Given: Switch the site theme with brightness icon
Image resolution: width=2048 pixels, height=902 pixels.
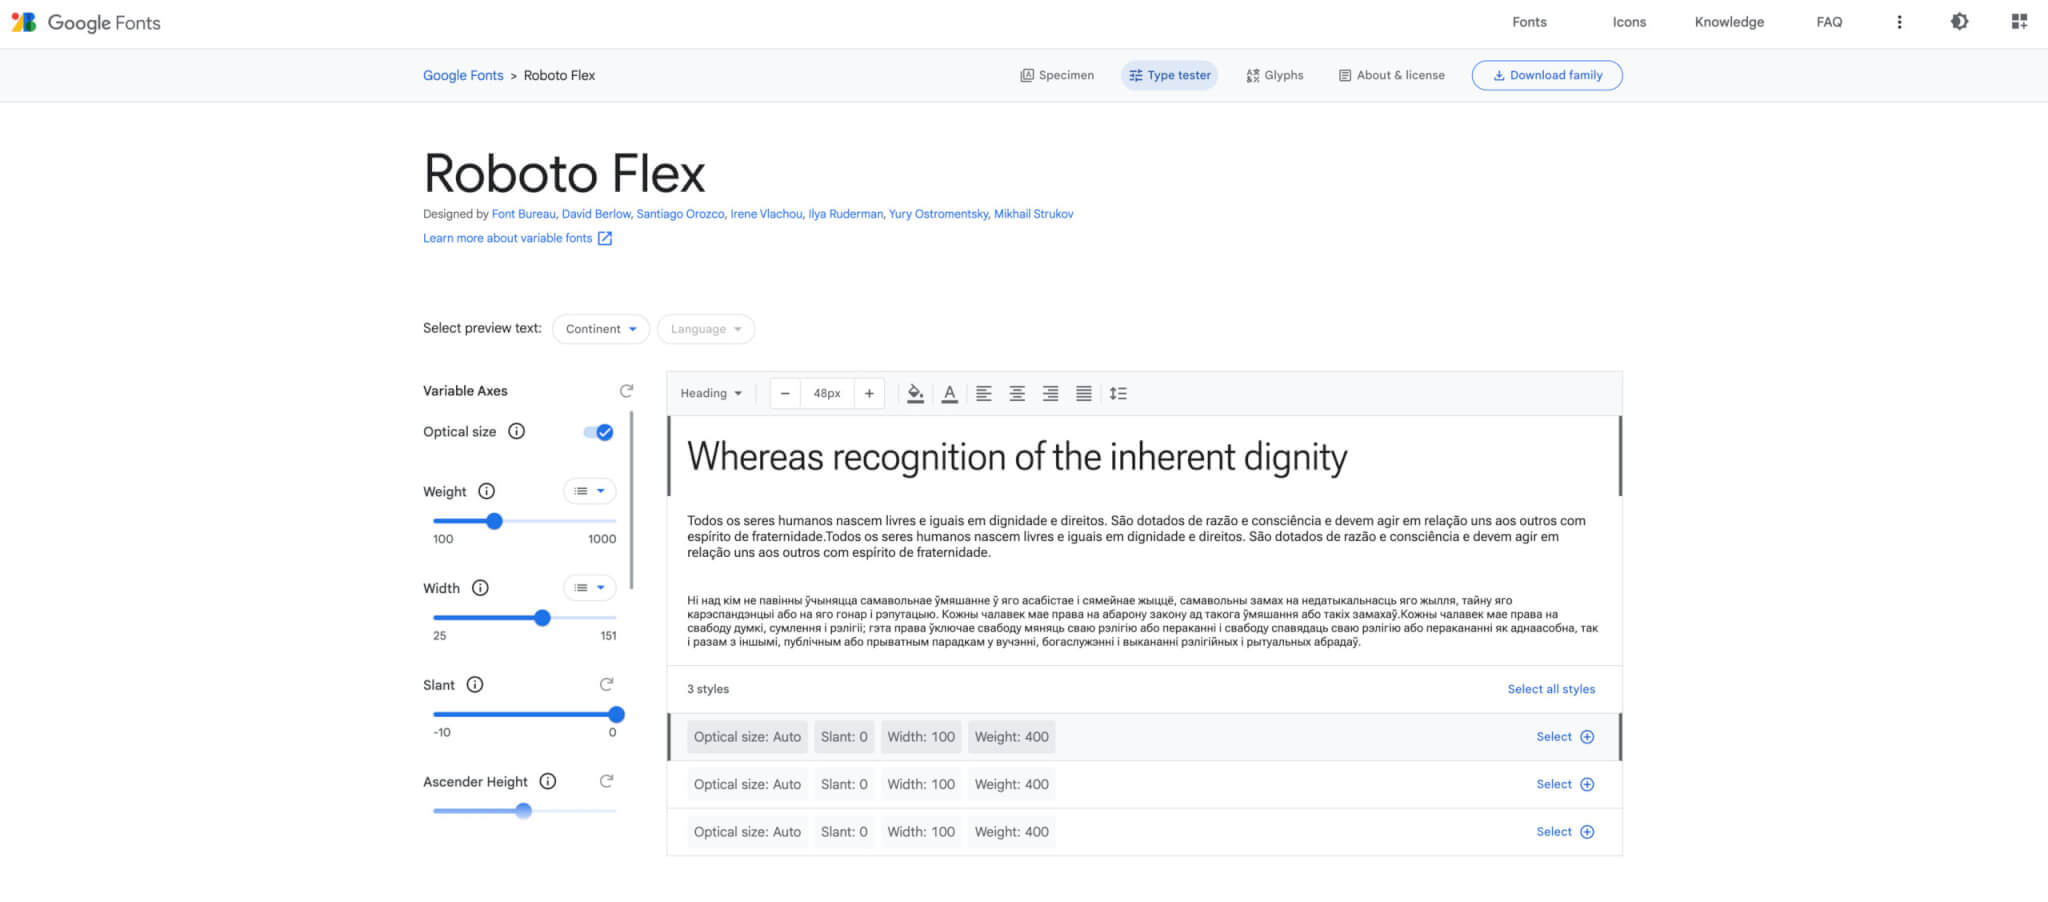Looking at the screenshot, I should point(1959,22).
